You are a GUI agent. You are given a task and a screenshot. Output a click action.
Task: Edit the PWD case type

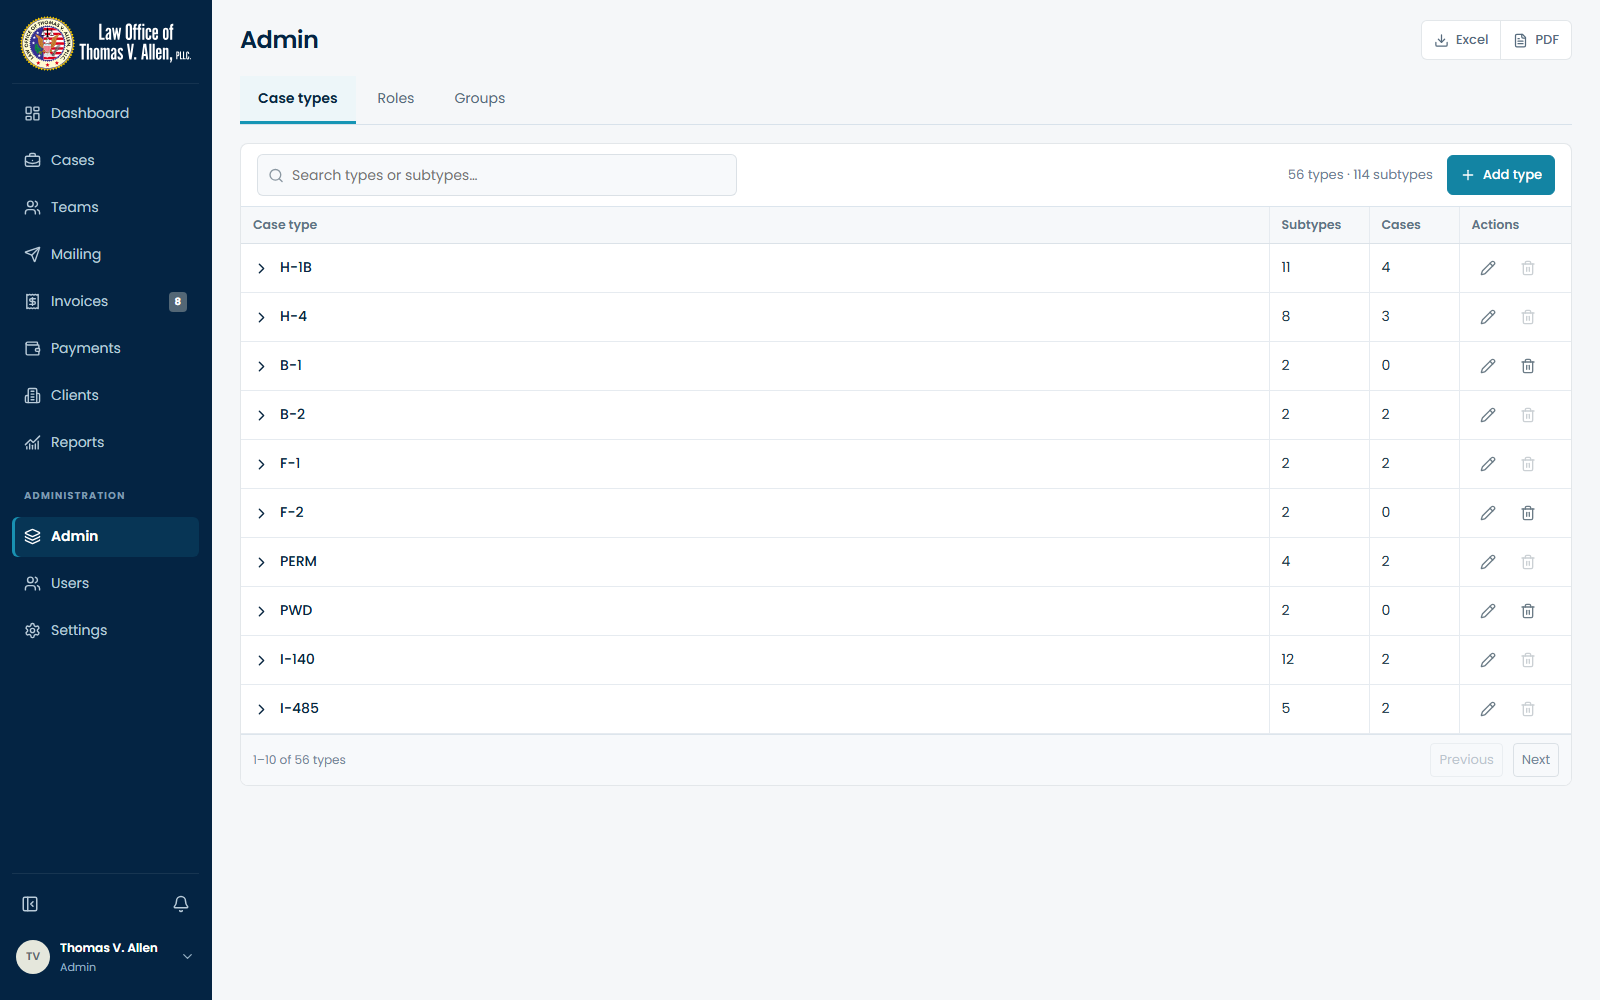click(1488, 611)
